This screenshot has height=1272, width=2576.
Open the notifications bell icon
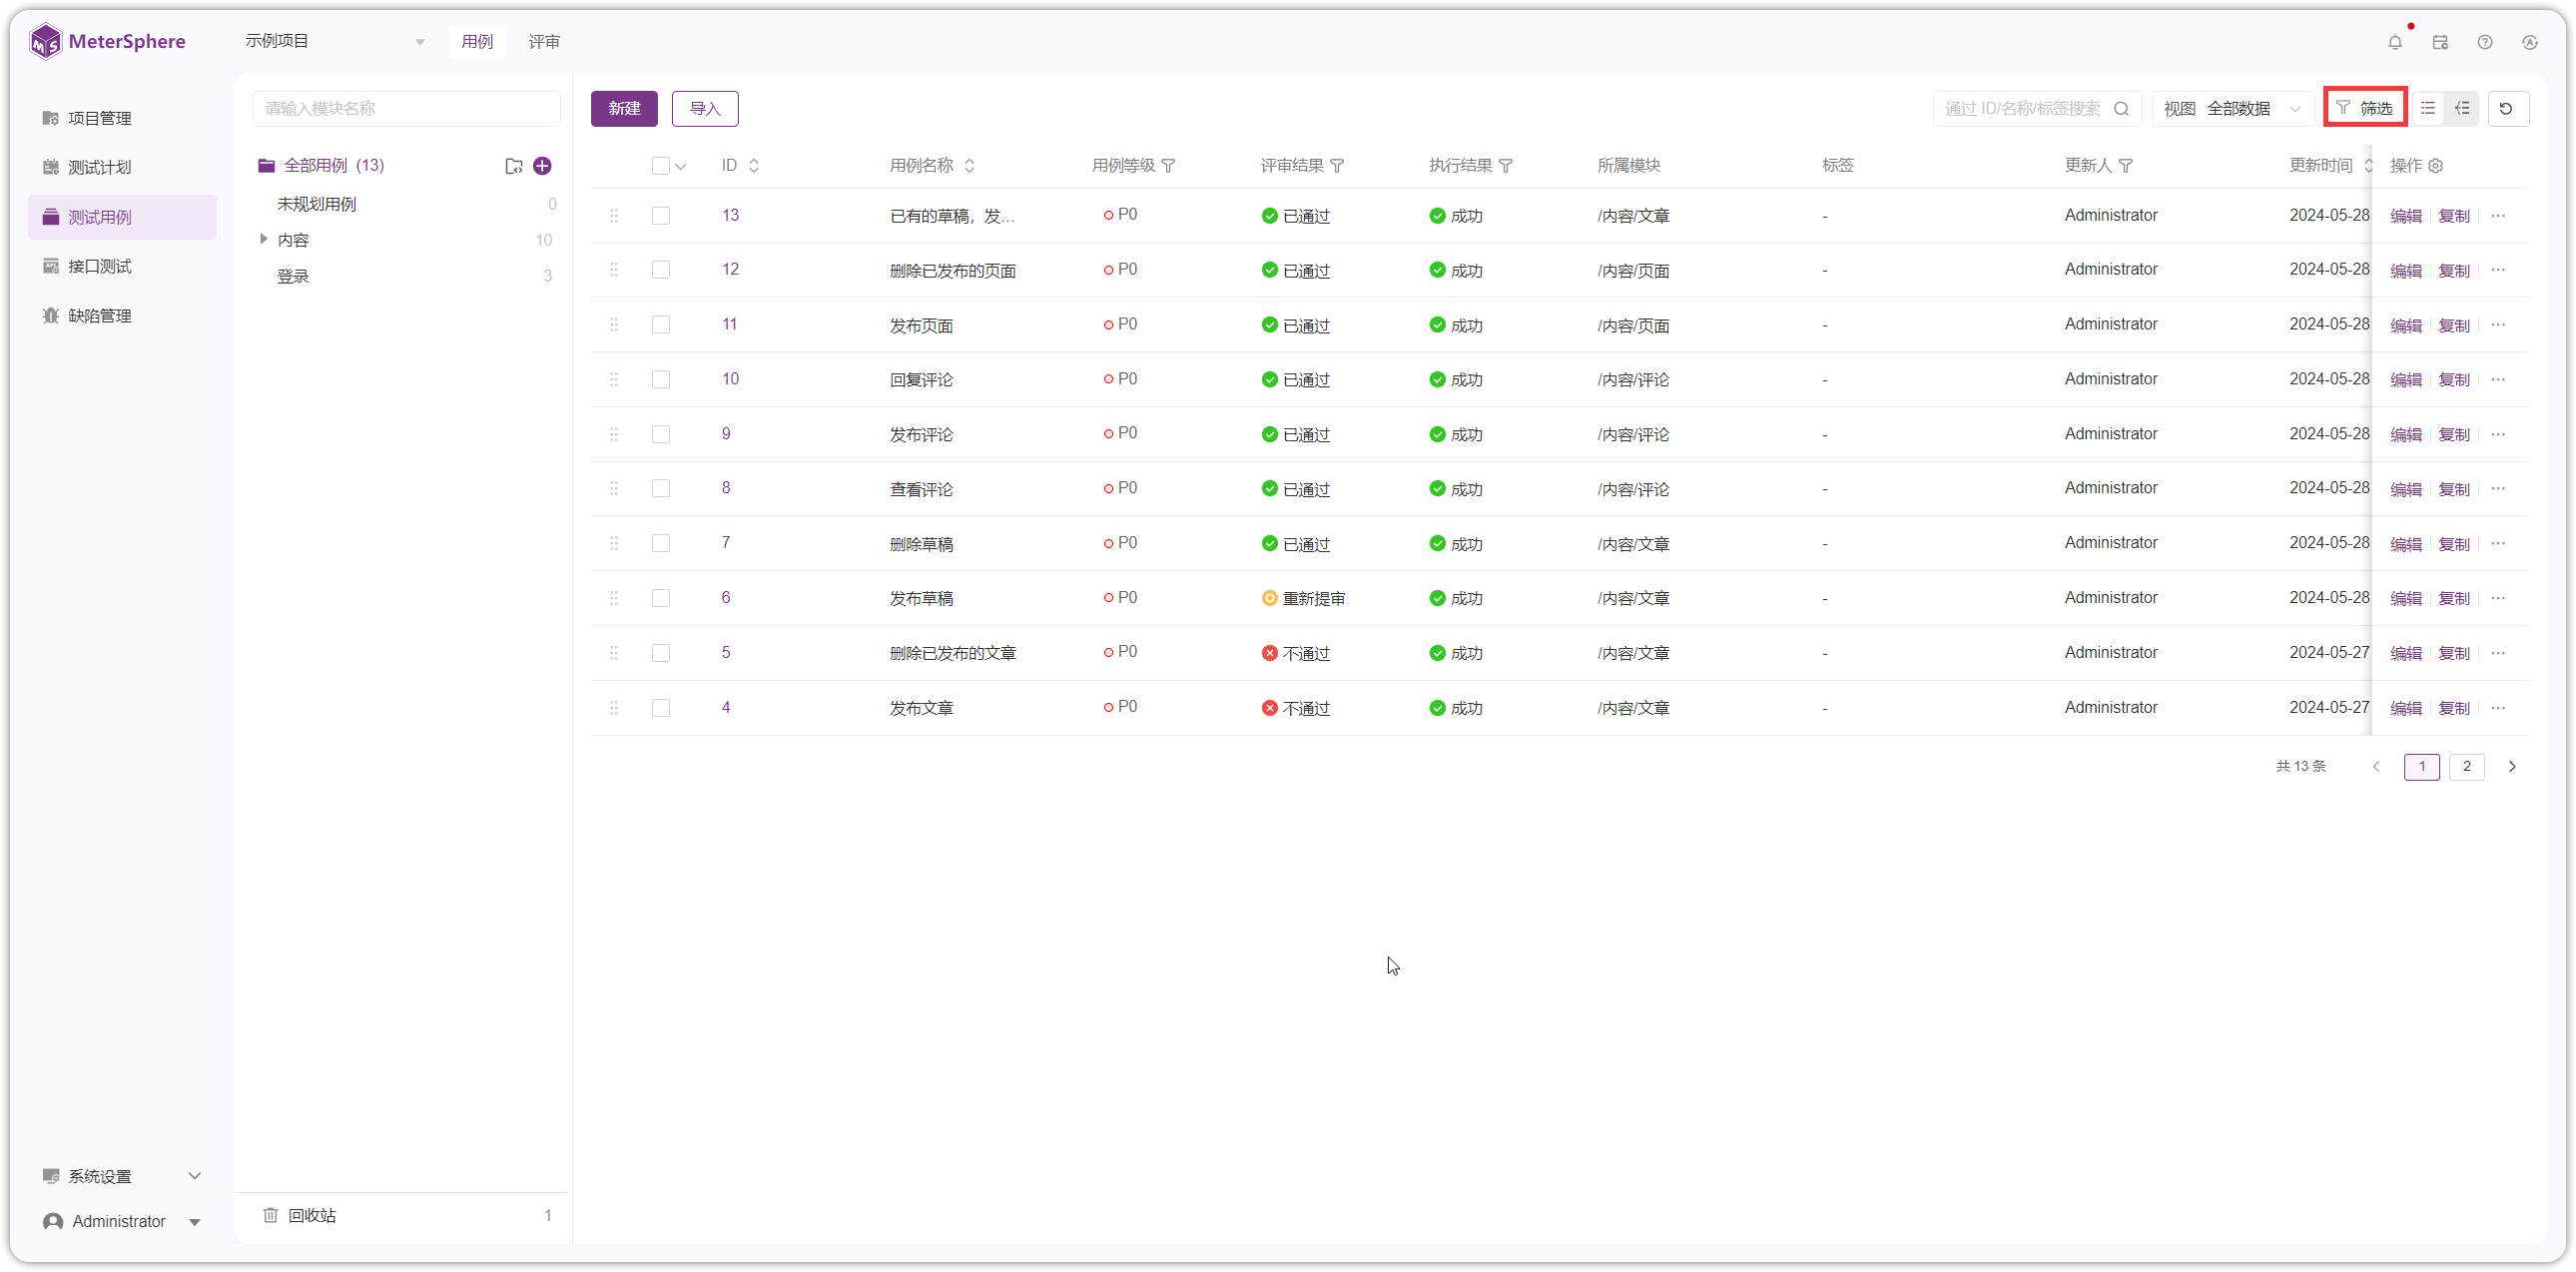pyautogui.click(x=2394, y=42)
